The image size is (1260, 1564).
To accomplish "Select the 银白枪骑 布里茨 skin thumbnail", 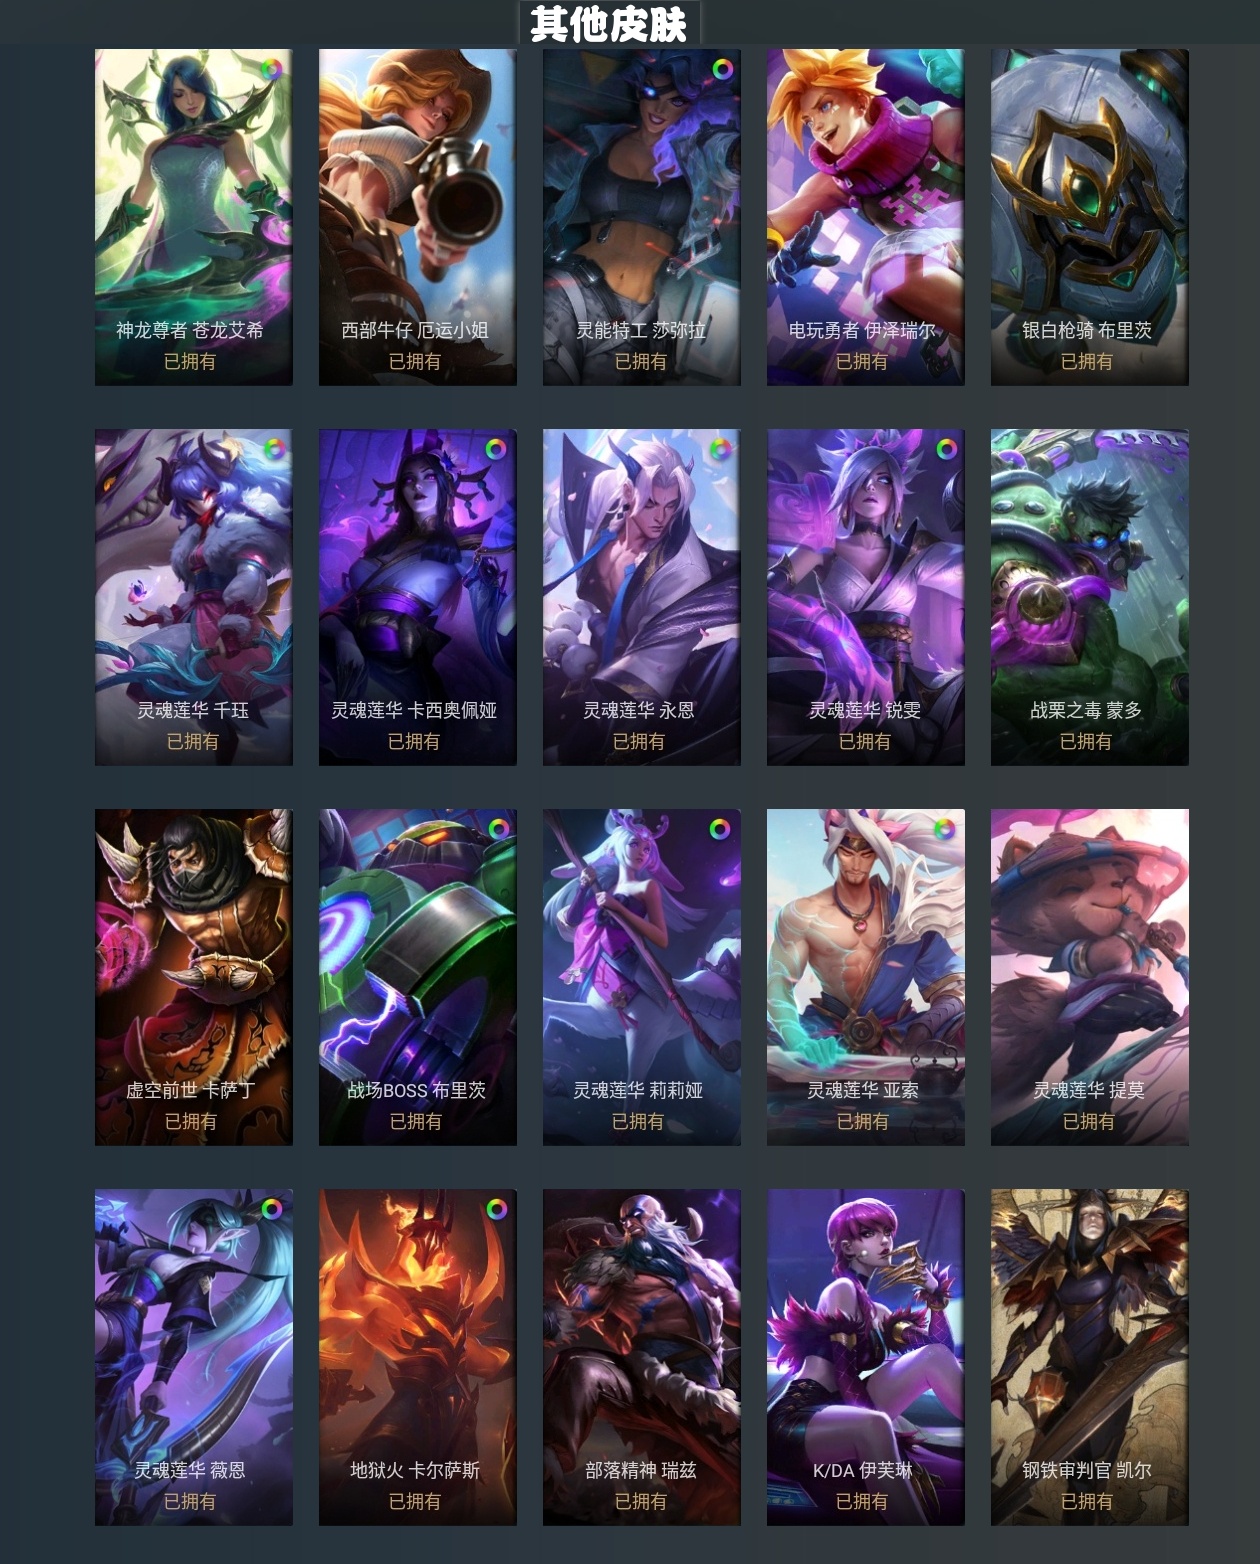I will (1090, 217).
